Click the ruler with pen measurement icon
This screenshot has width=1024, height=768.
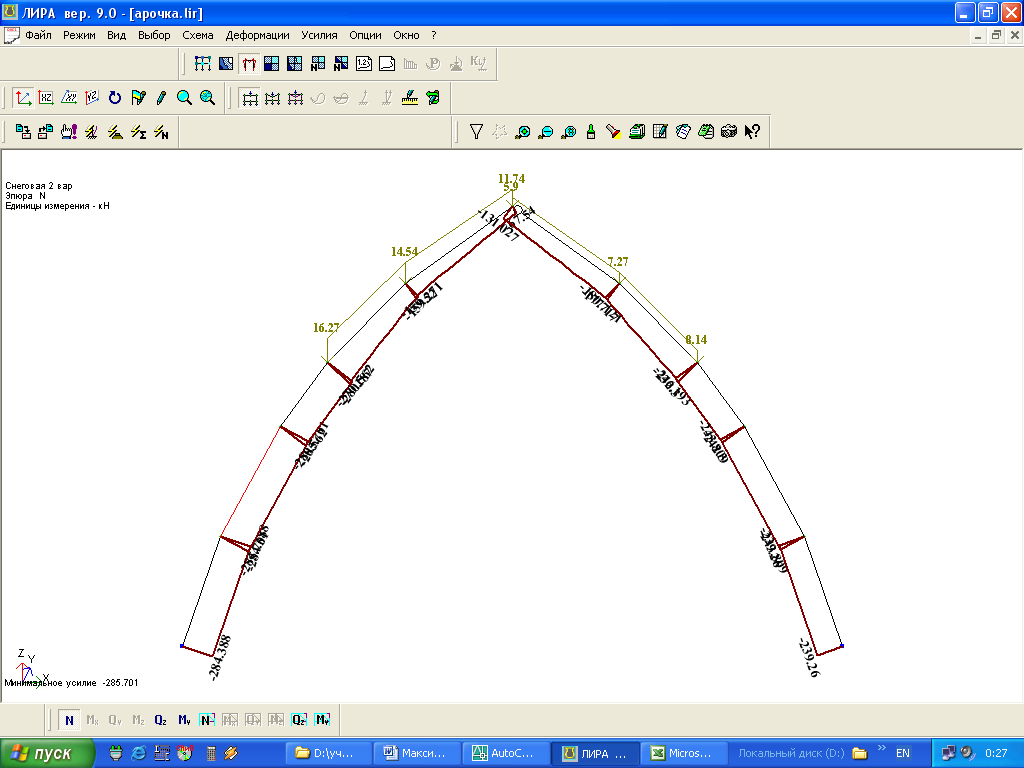pyautogui.click(x=409, y=98)
